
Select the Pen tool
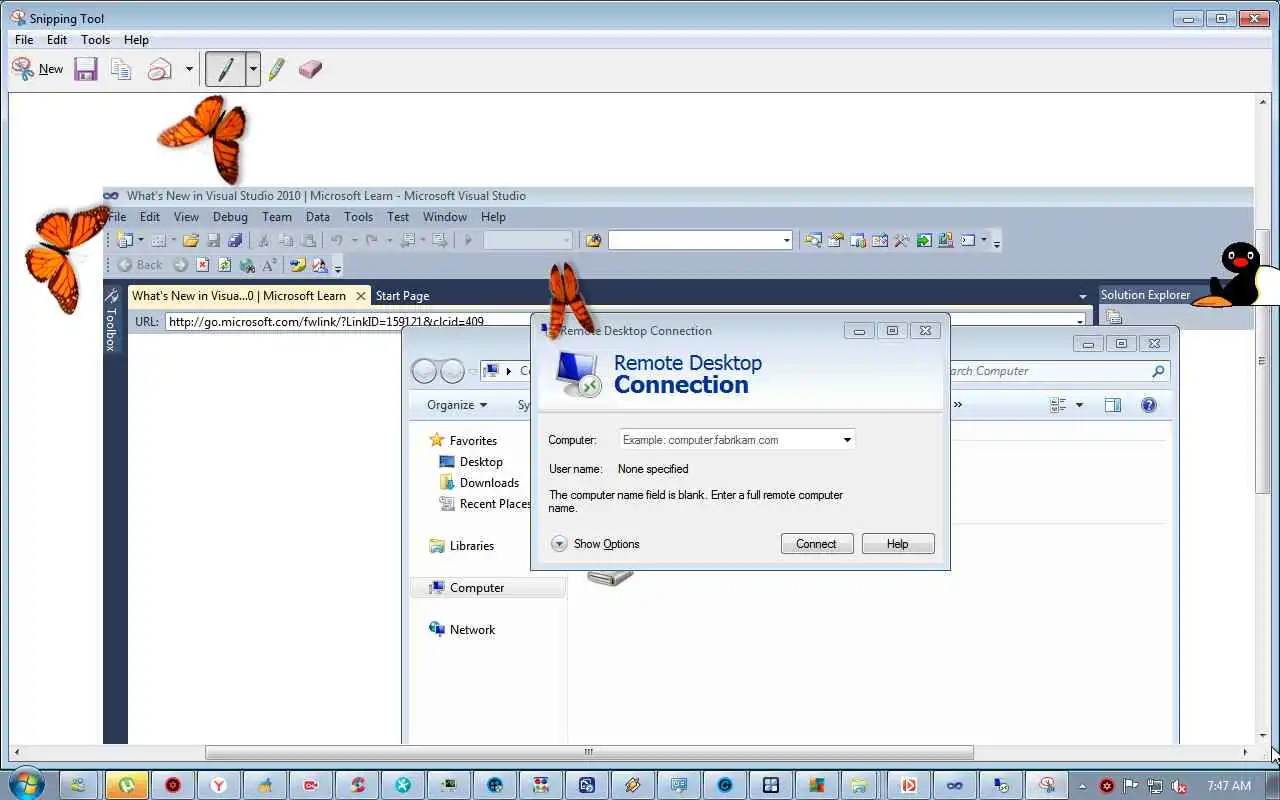[226, 69]
